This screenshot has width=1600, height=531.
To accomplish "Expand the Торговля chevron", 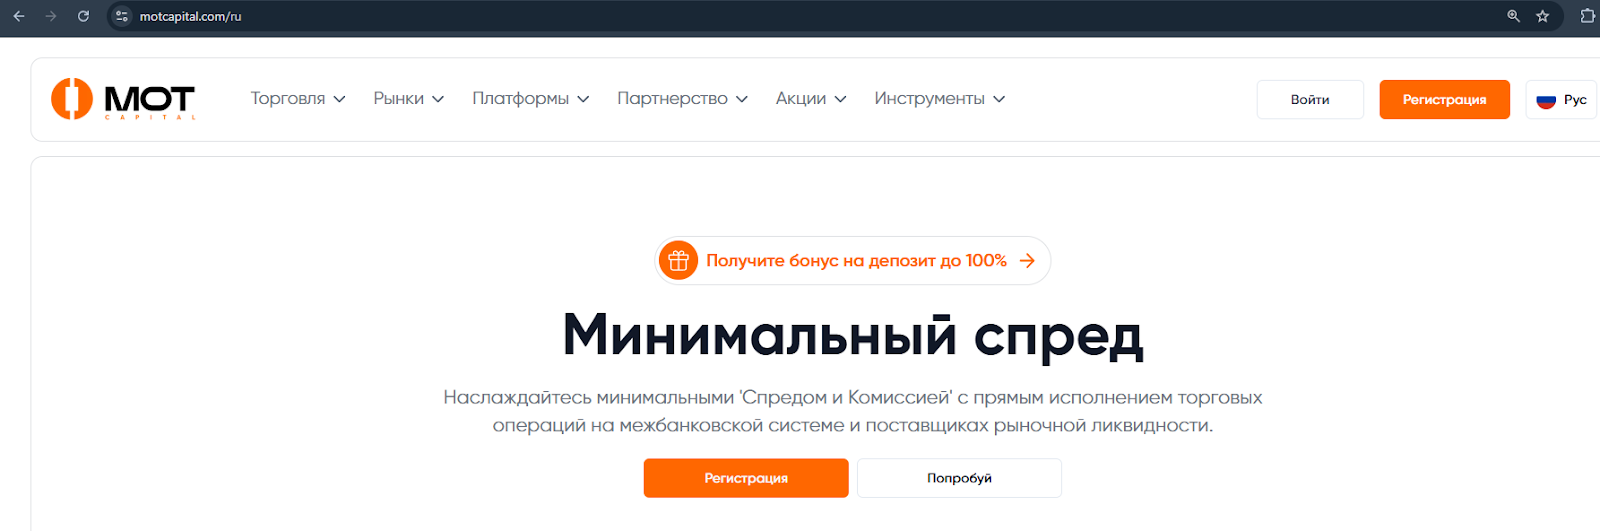I will [339, 99].
